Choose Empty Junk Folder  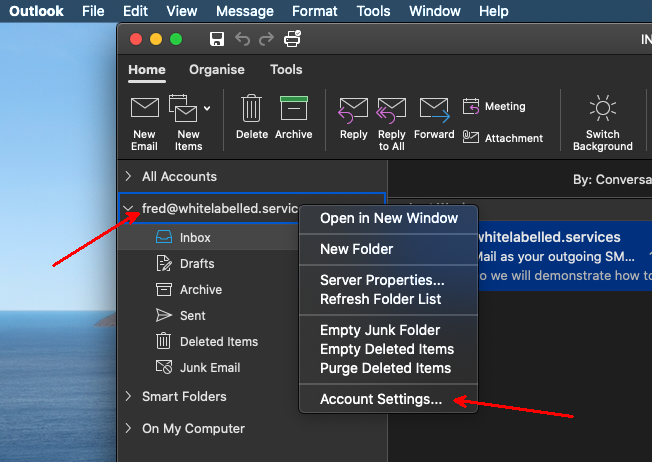point(388,330)
